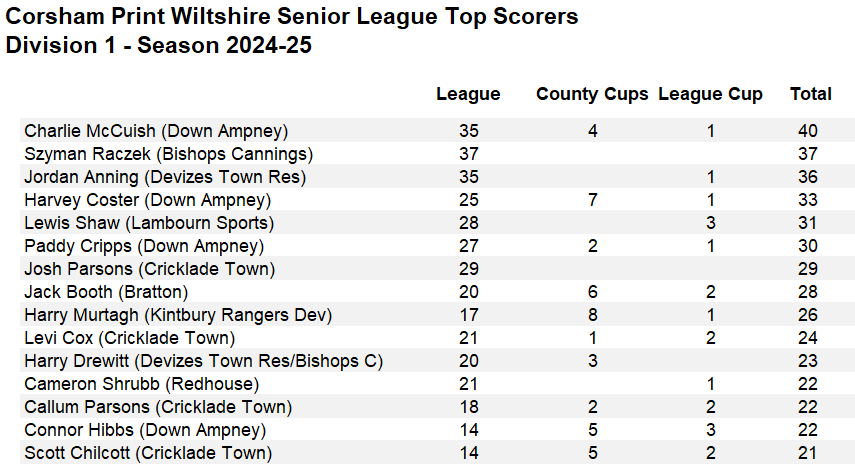The height and width of the screenshot is (464, 855).
Task: Click Jordan Anning (Devizes Town Res)
Action: click(x=165, y=177)
